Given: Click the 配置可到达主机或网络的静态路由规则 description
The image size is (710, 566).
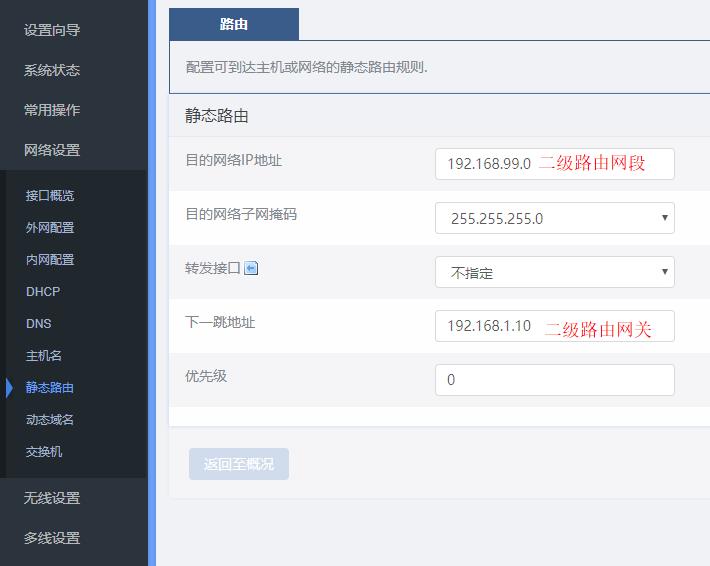Looking at the screenshot, I should pos(307,67).
